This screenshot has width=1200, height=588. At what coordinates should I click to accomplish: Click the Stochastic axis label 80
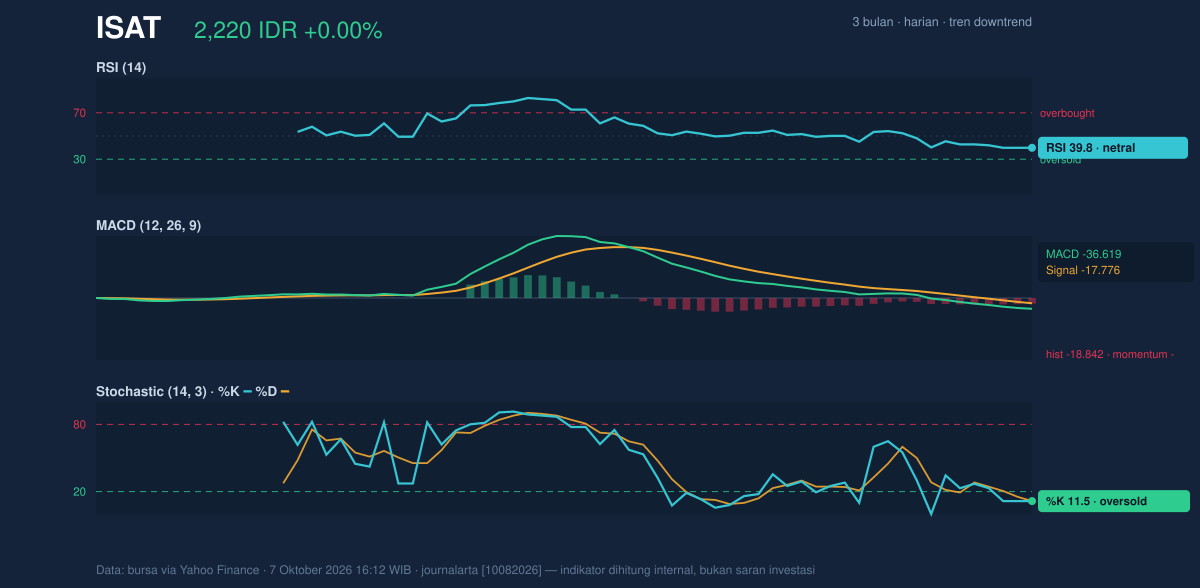click(x=79, y=425)
